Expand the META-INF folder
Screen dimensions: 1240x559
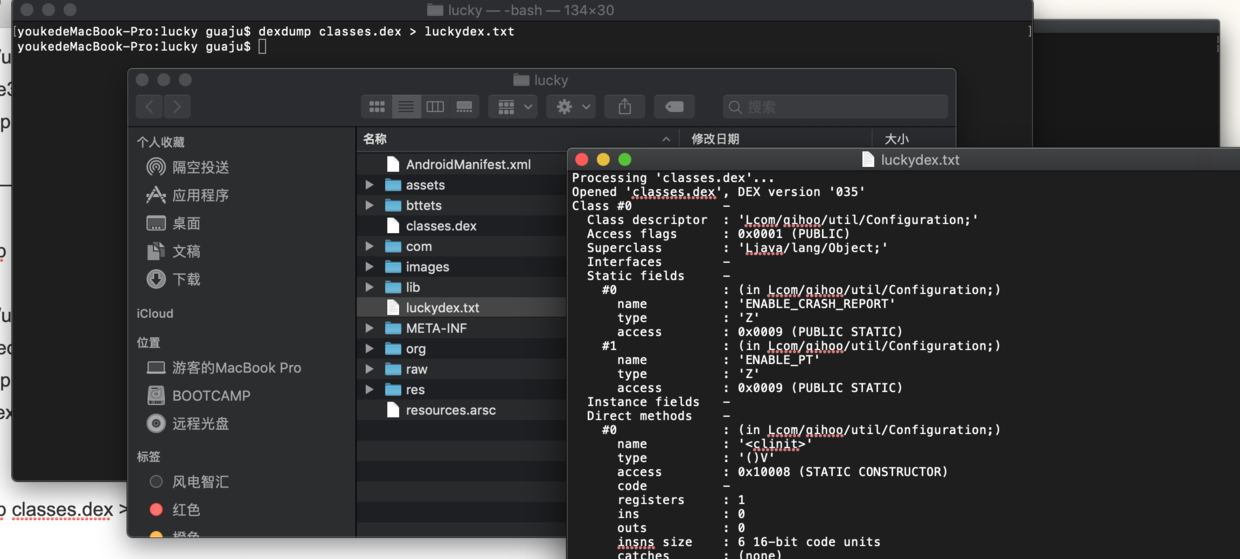370,328
